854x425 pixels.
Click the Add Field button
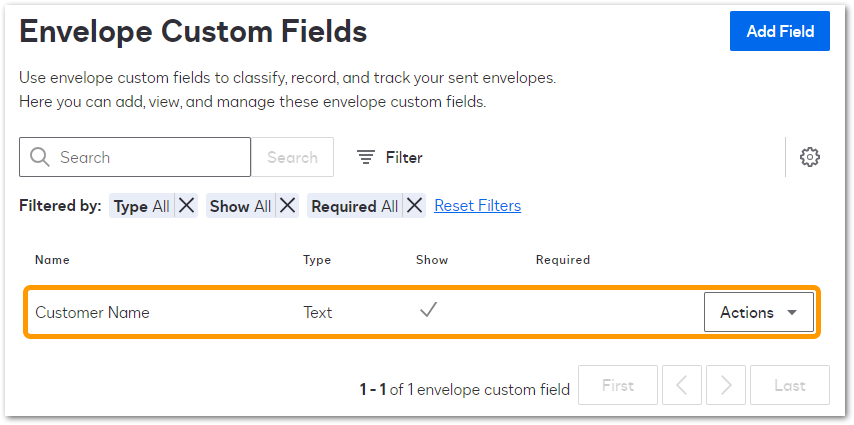point(780,31)
